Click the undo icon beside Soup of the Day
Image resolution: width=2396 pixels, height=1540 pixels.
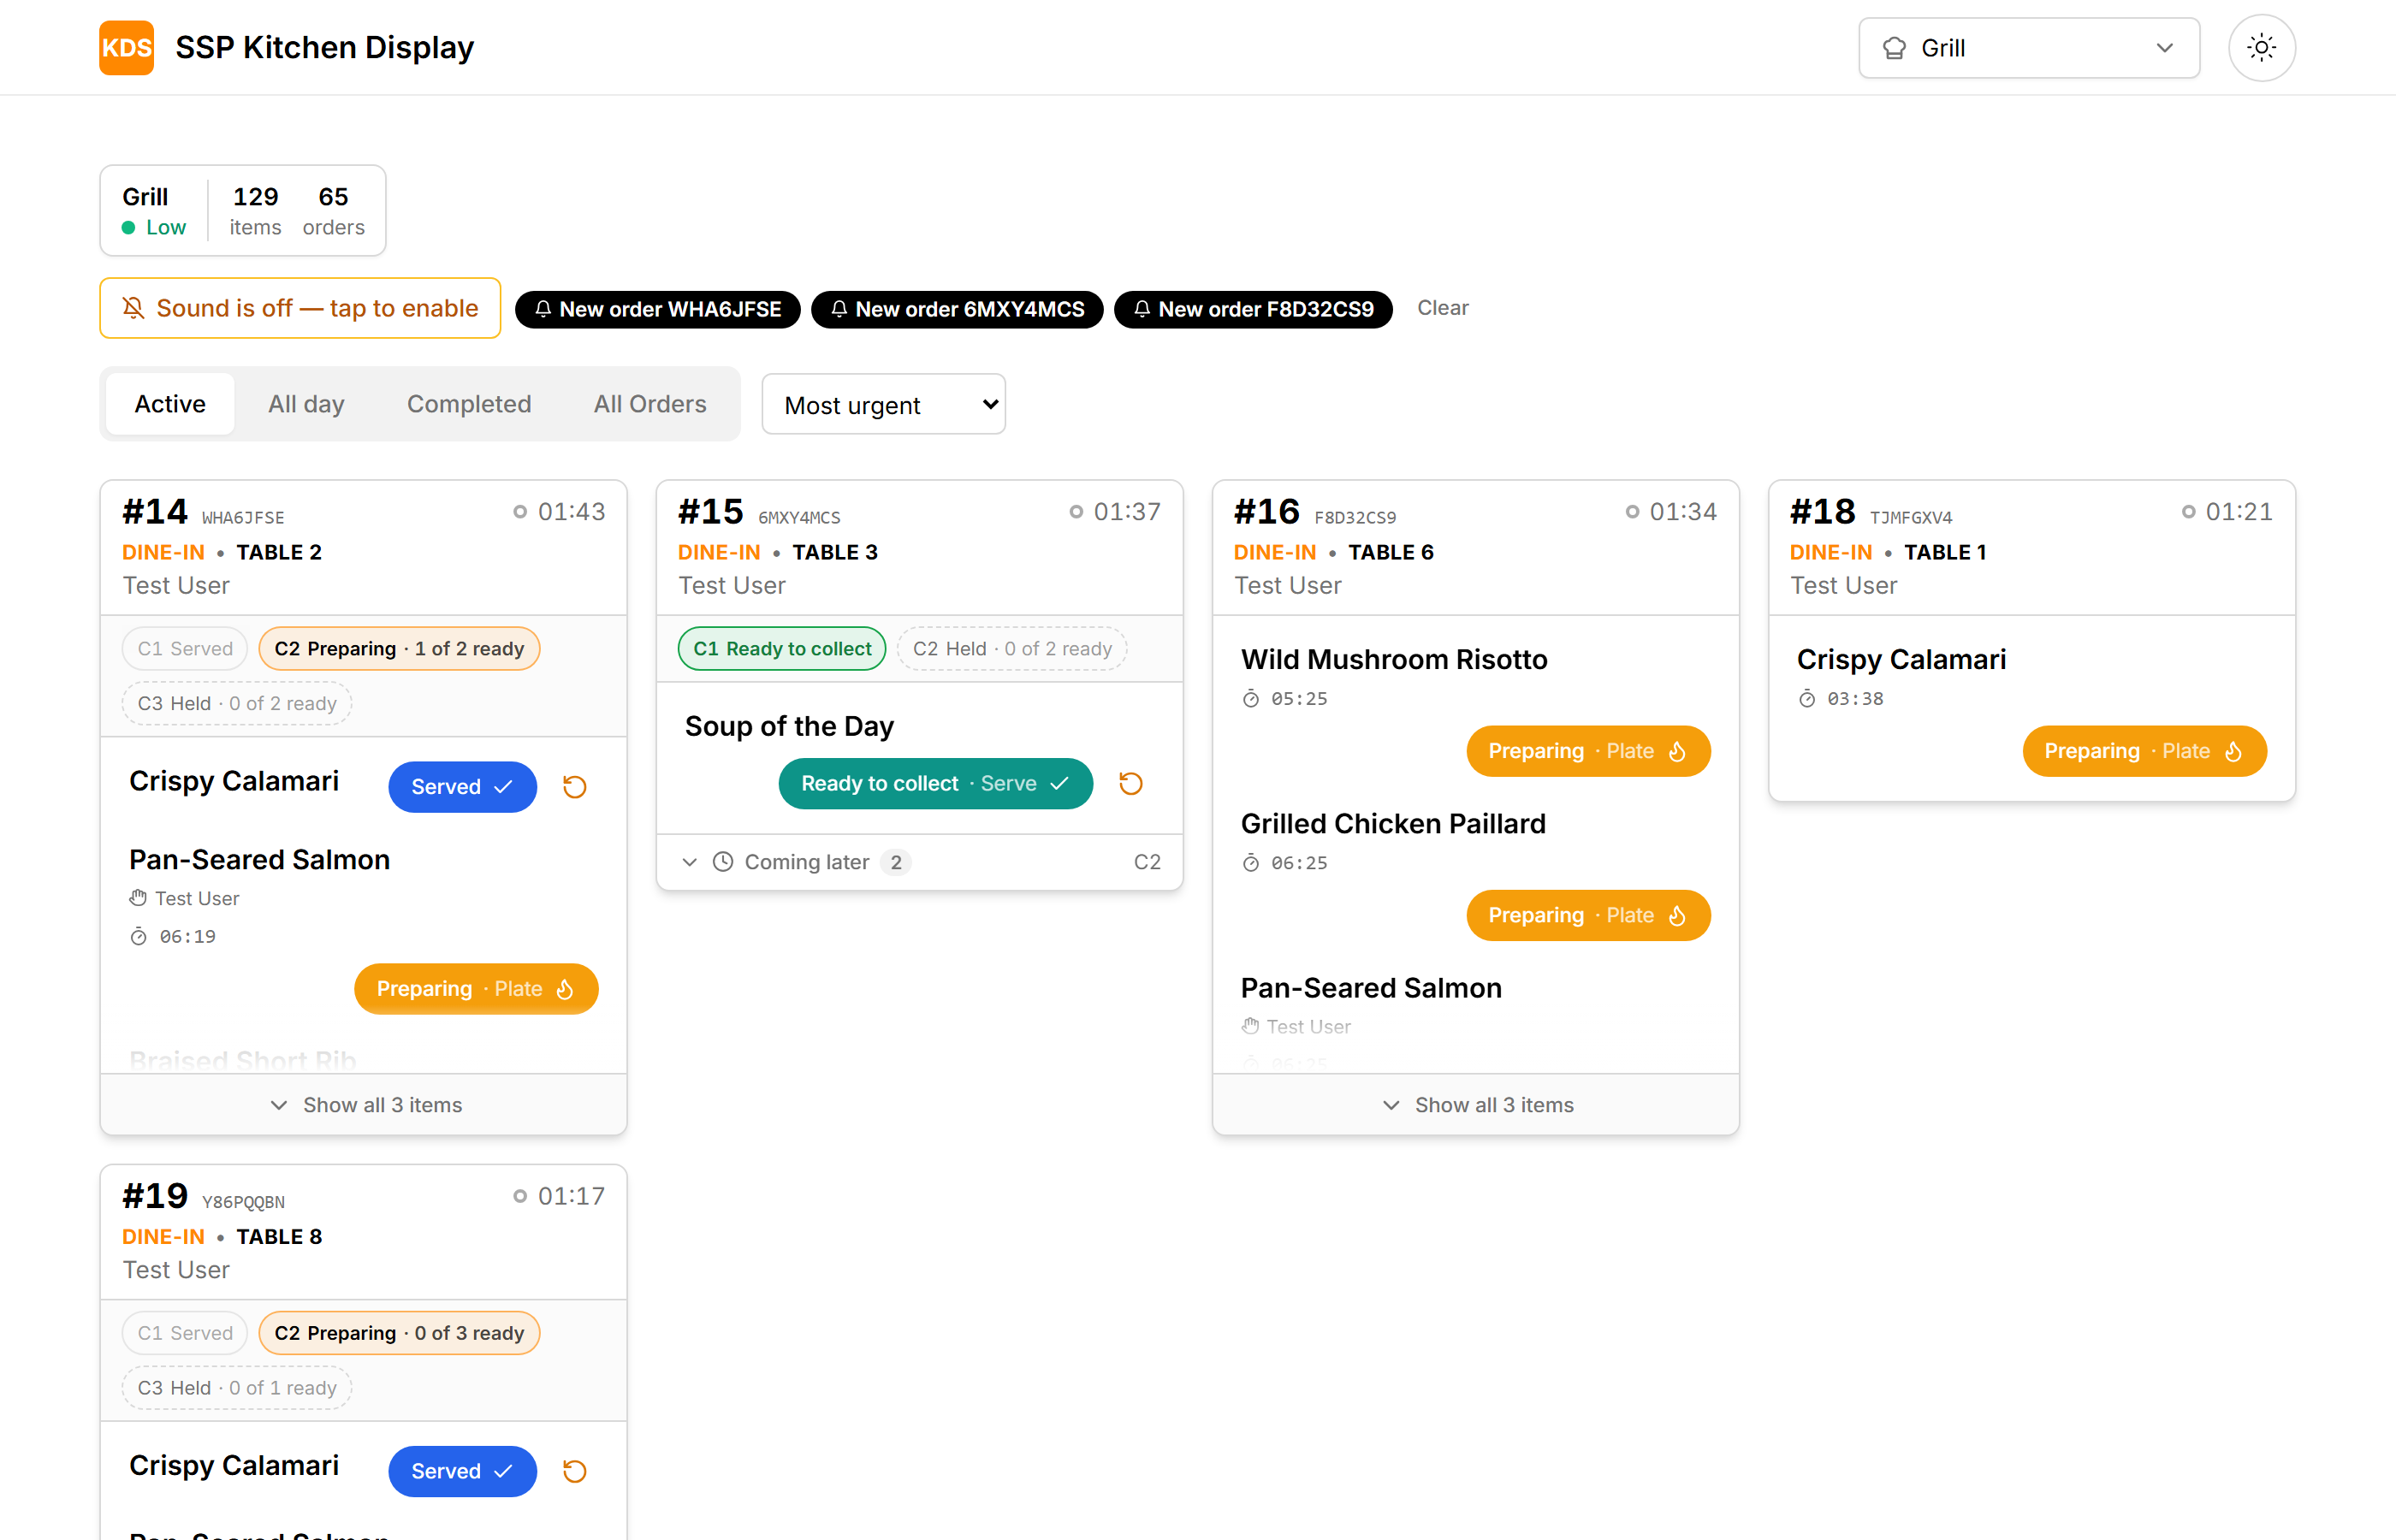(1130, 784)
